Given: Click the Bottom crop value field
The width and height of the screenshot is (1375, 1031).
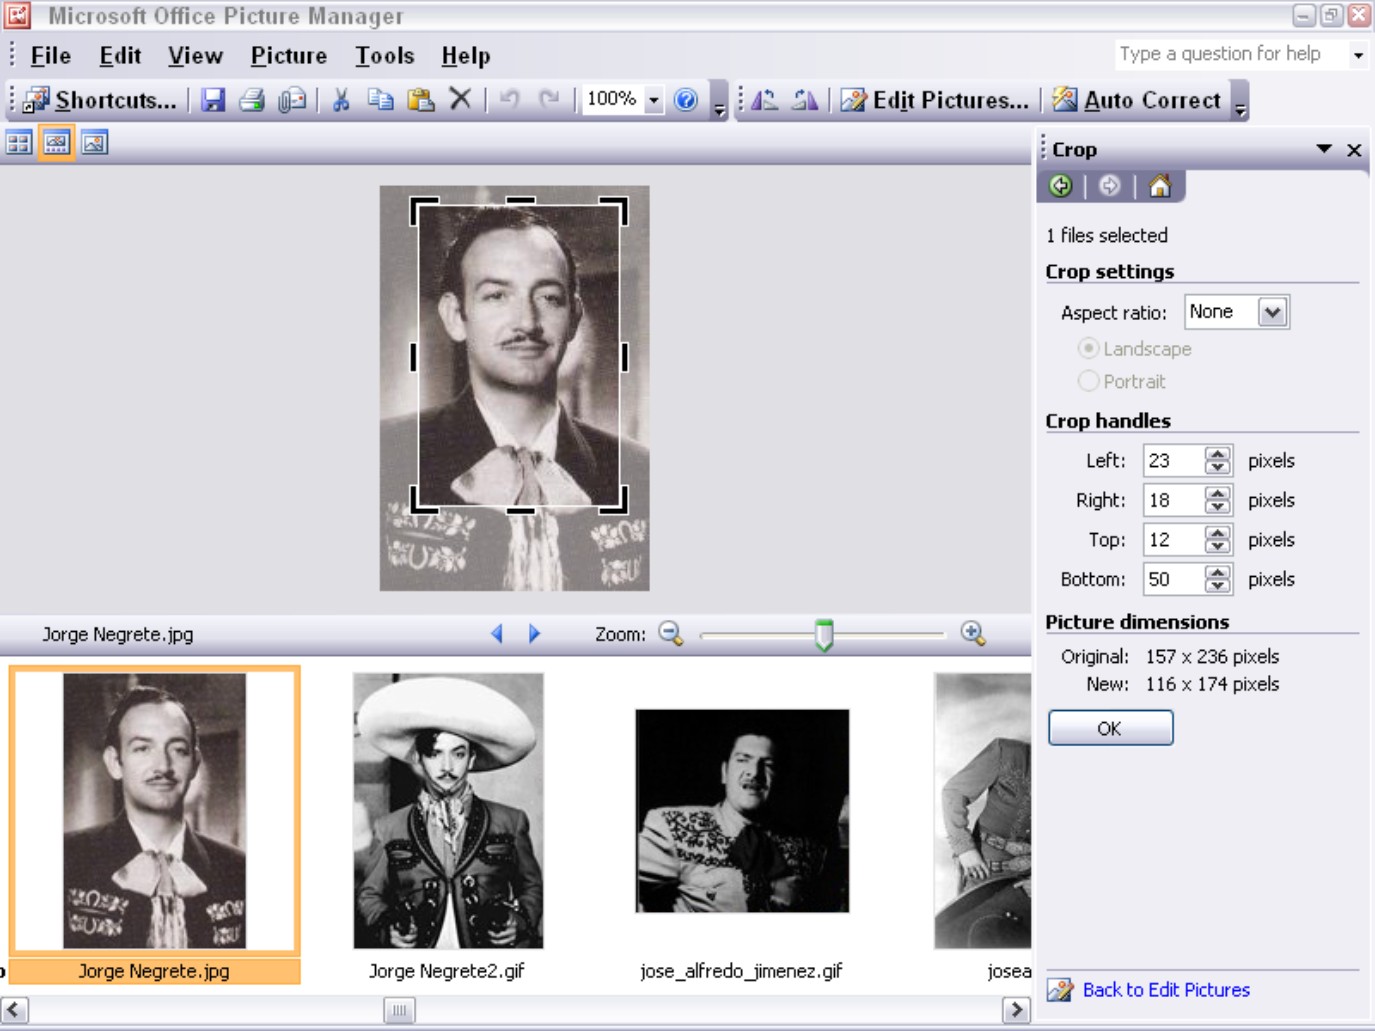Looking at the screenshot, I should click(1175, 579).
